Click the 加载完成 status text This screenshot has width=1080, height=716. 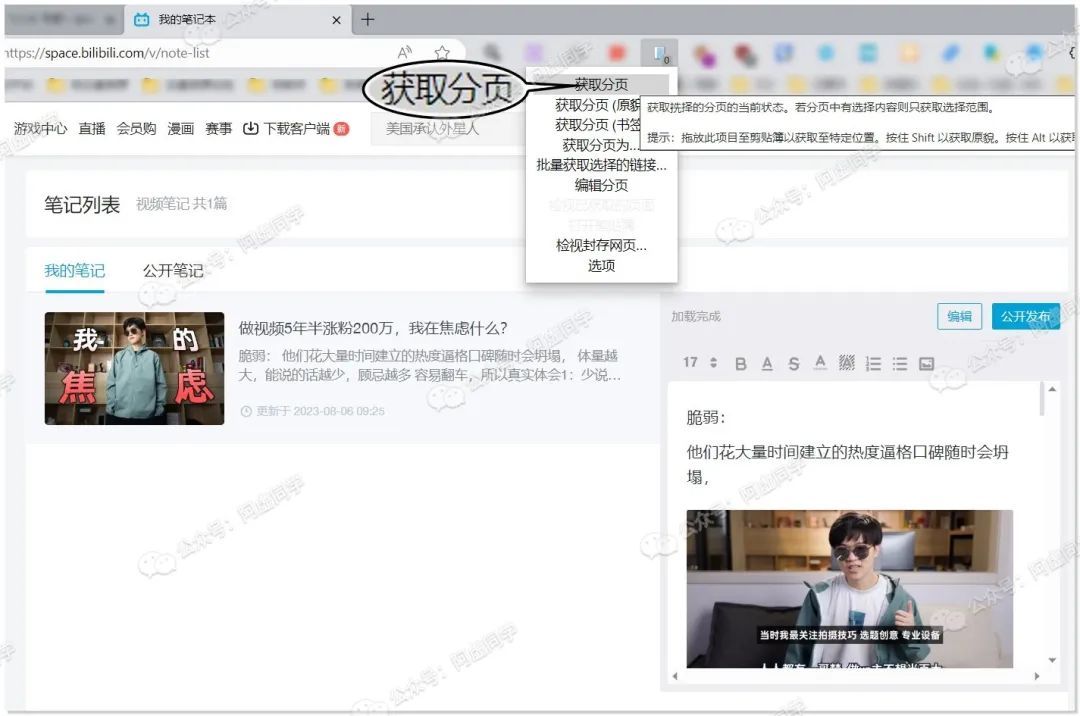click(x=696, y=316)
